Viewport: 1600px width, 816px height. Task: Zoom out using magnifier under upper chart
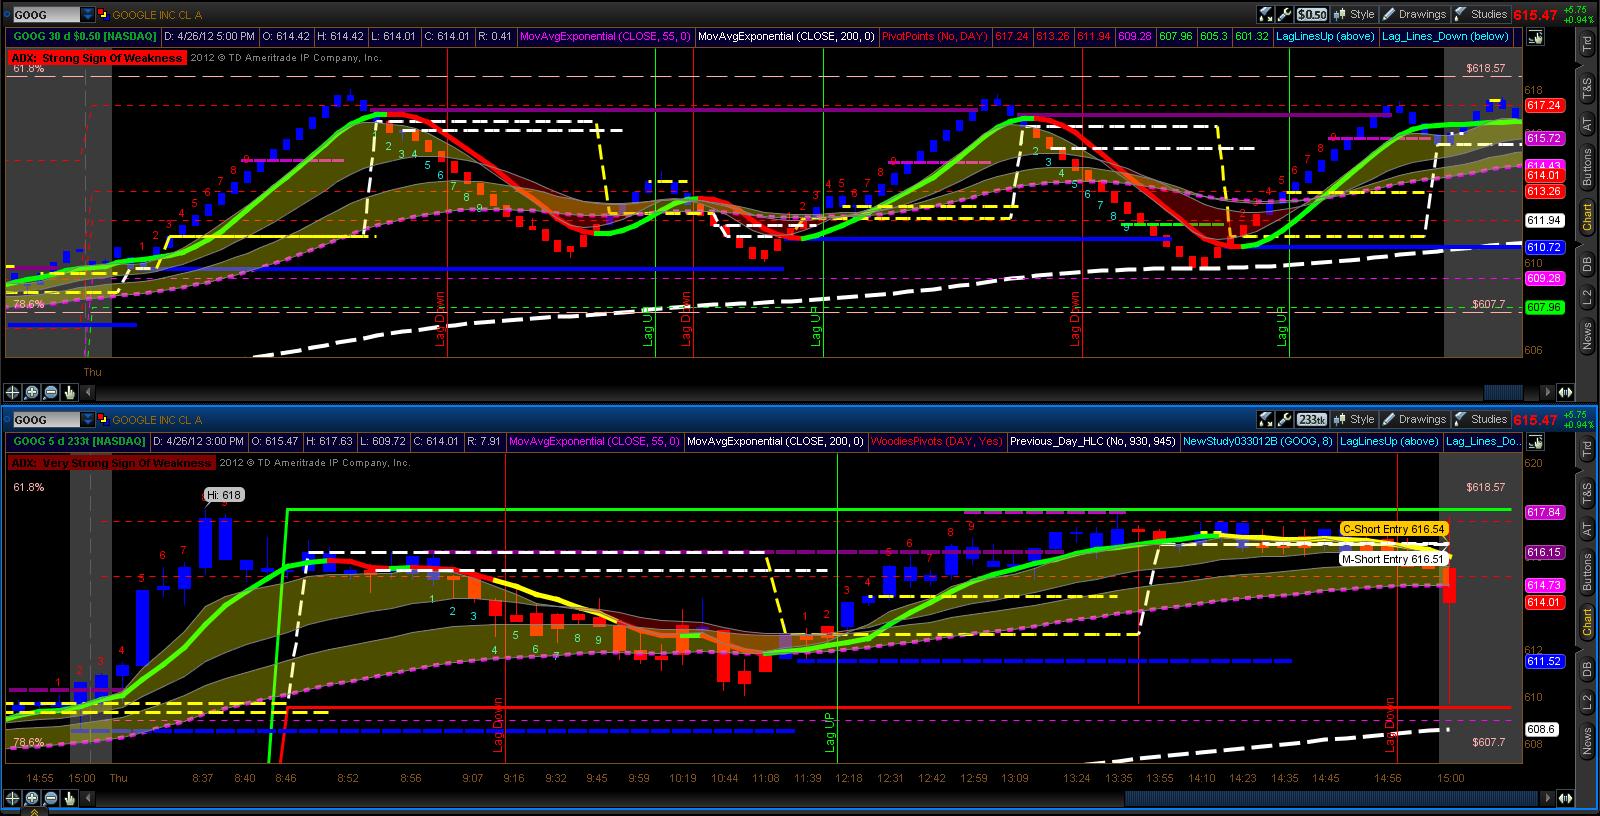coord(51,392)
